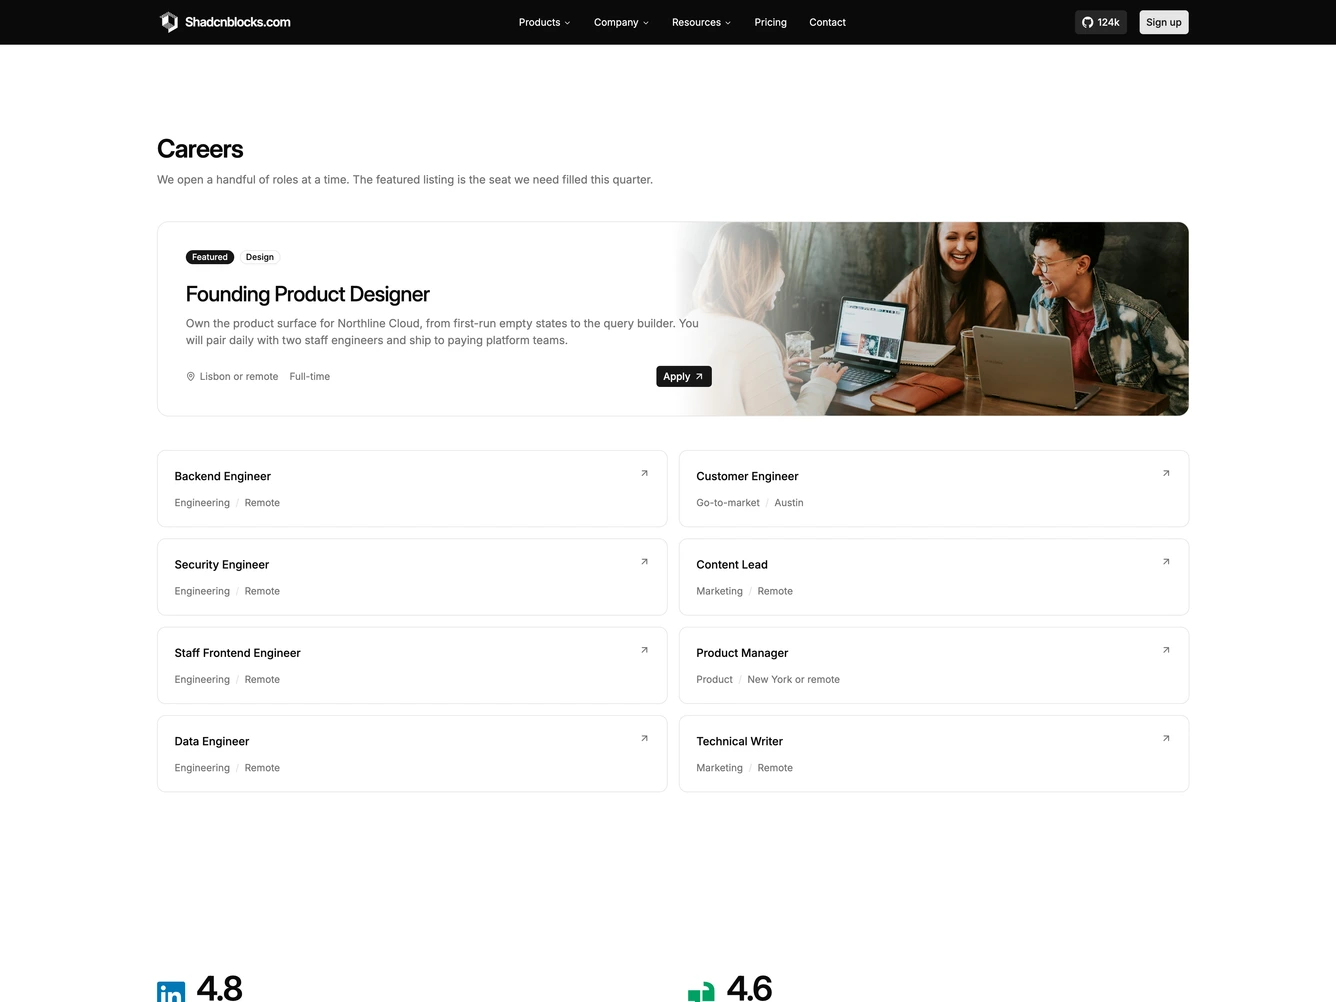Click the arrow icon on Staff Frontend Engineer card
The image size is (1336, 1002).
coord(644,650)
